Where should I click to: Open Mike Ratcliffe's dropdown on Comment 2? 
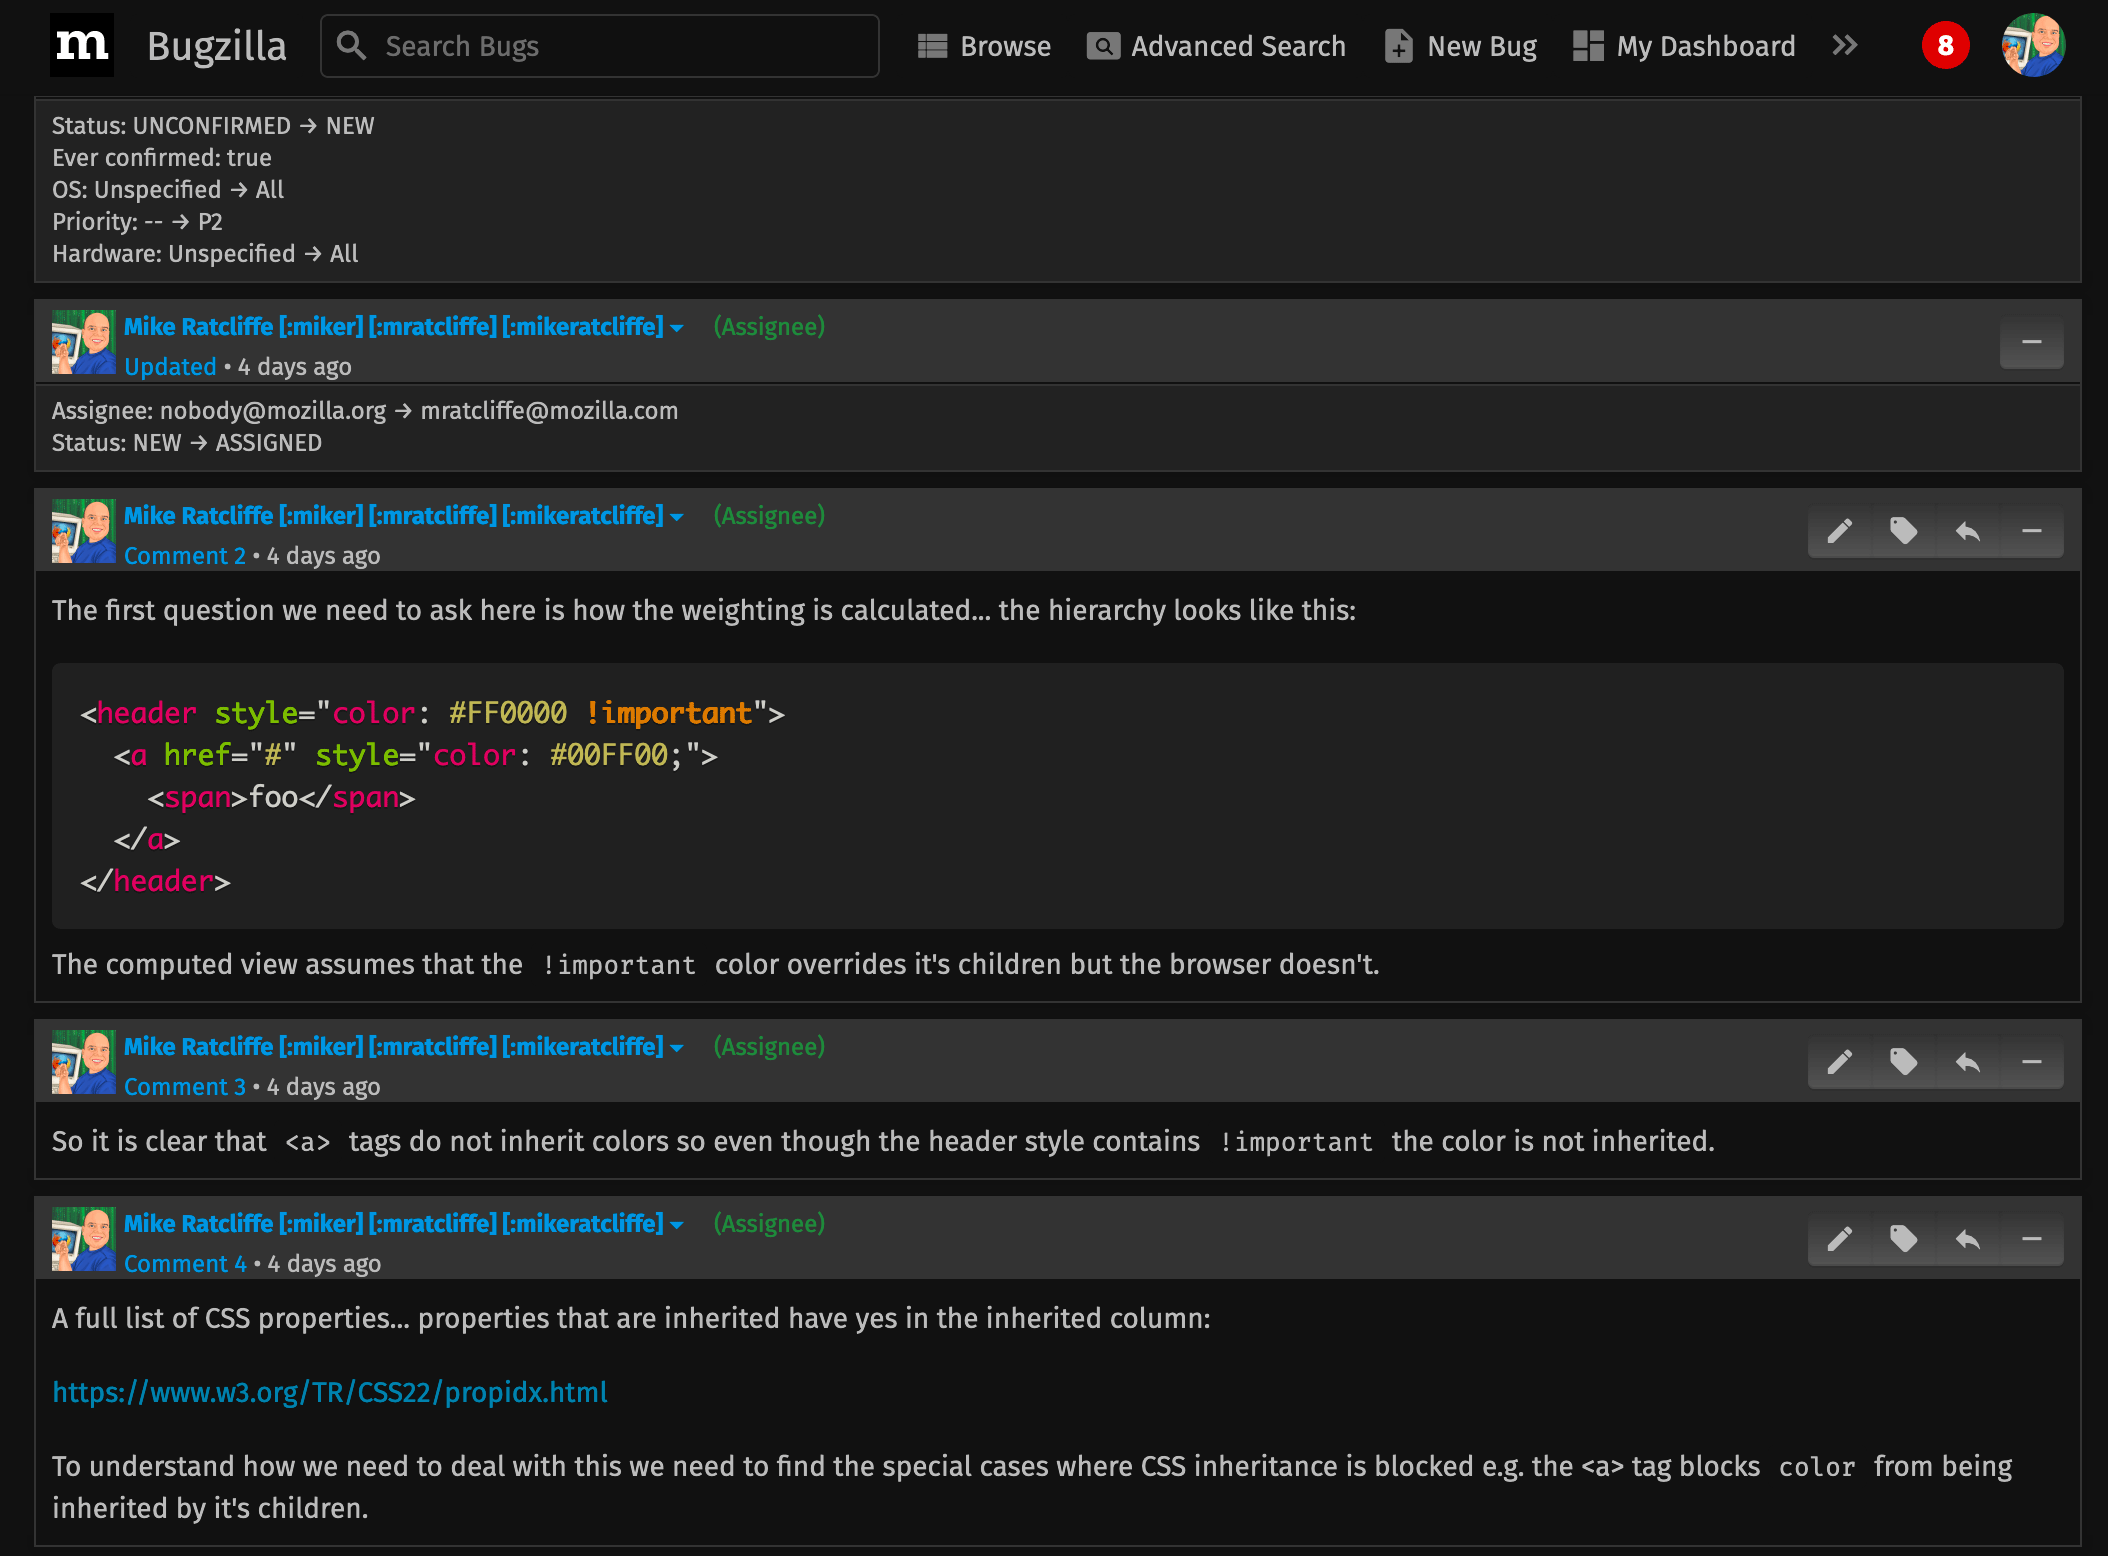tap(678, 516)
